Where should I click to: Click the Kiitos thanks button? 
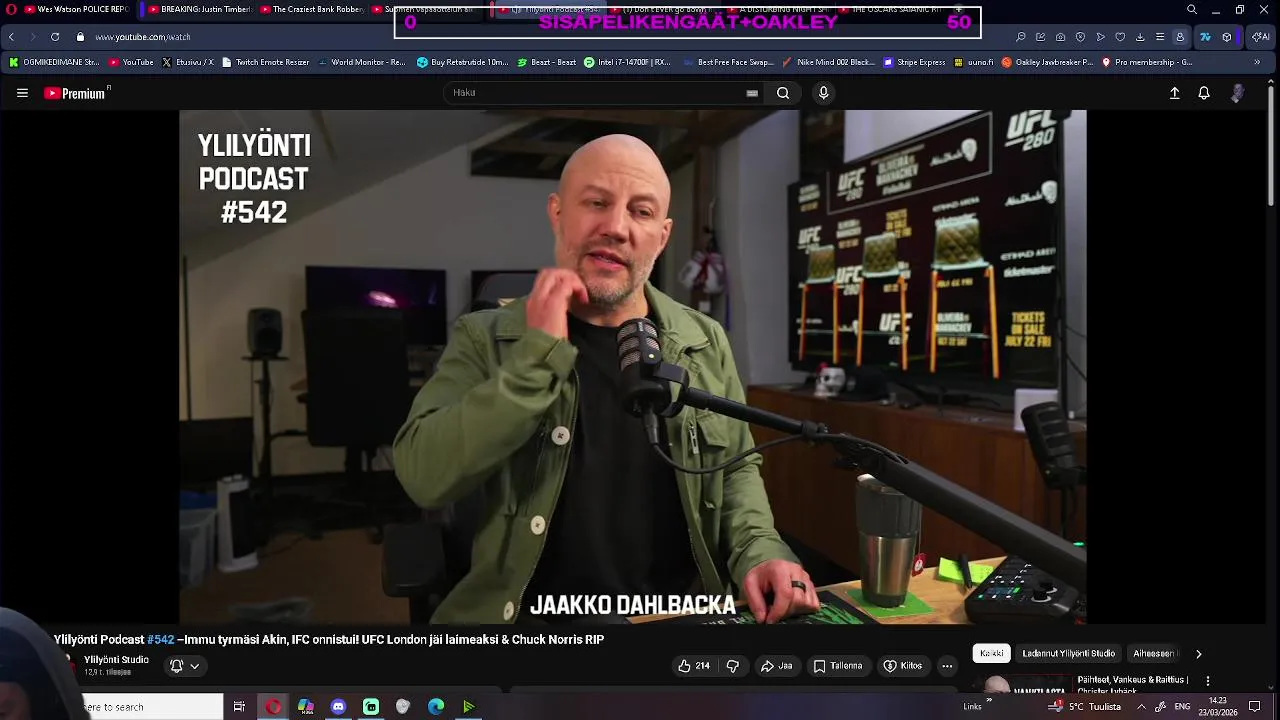click(902, 666)
